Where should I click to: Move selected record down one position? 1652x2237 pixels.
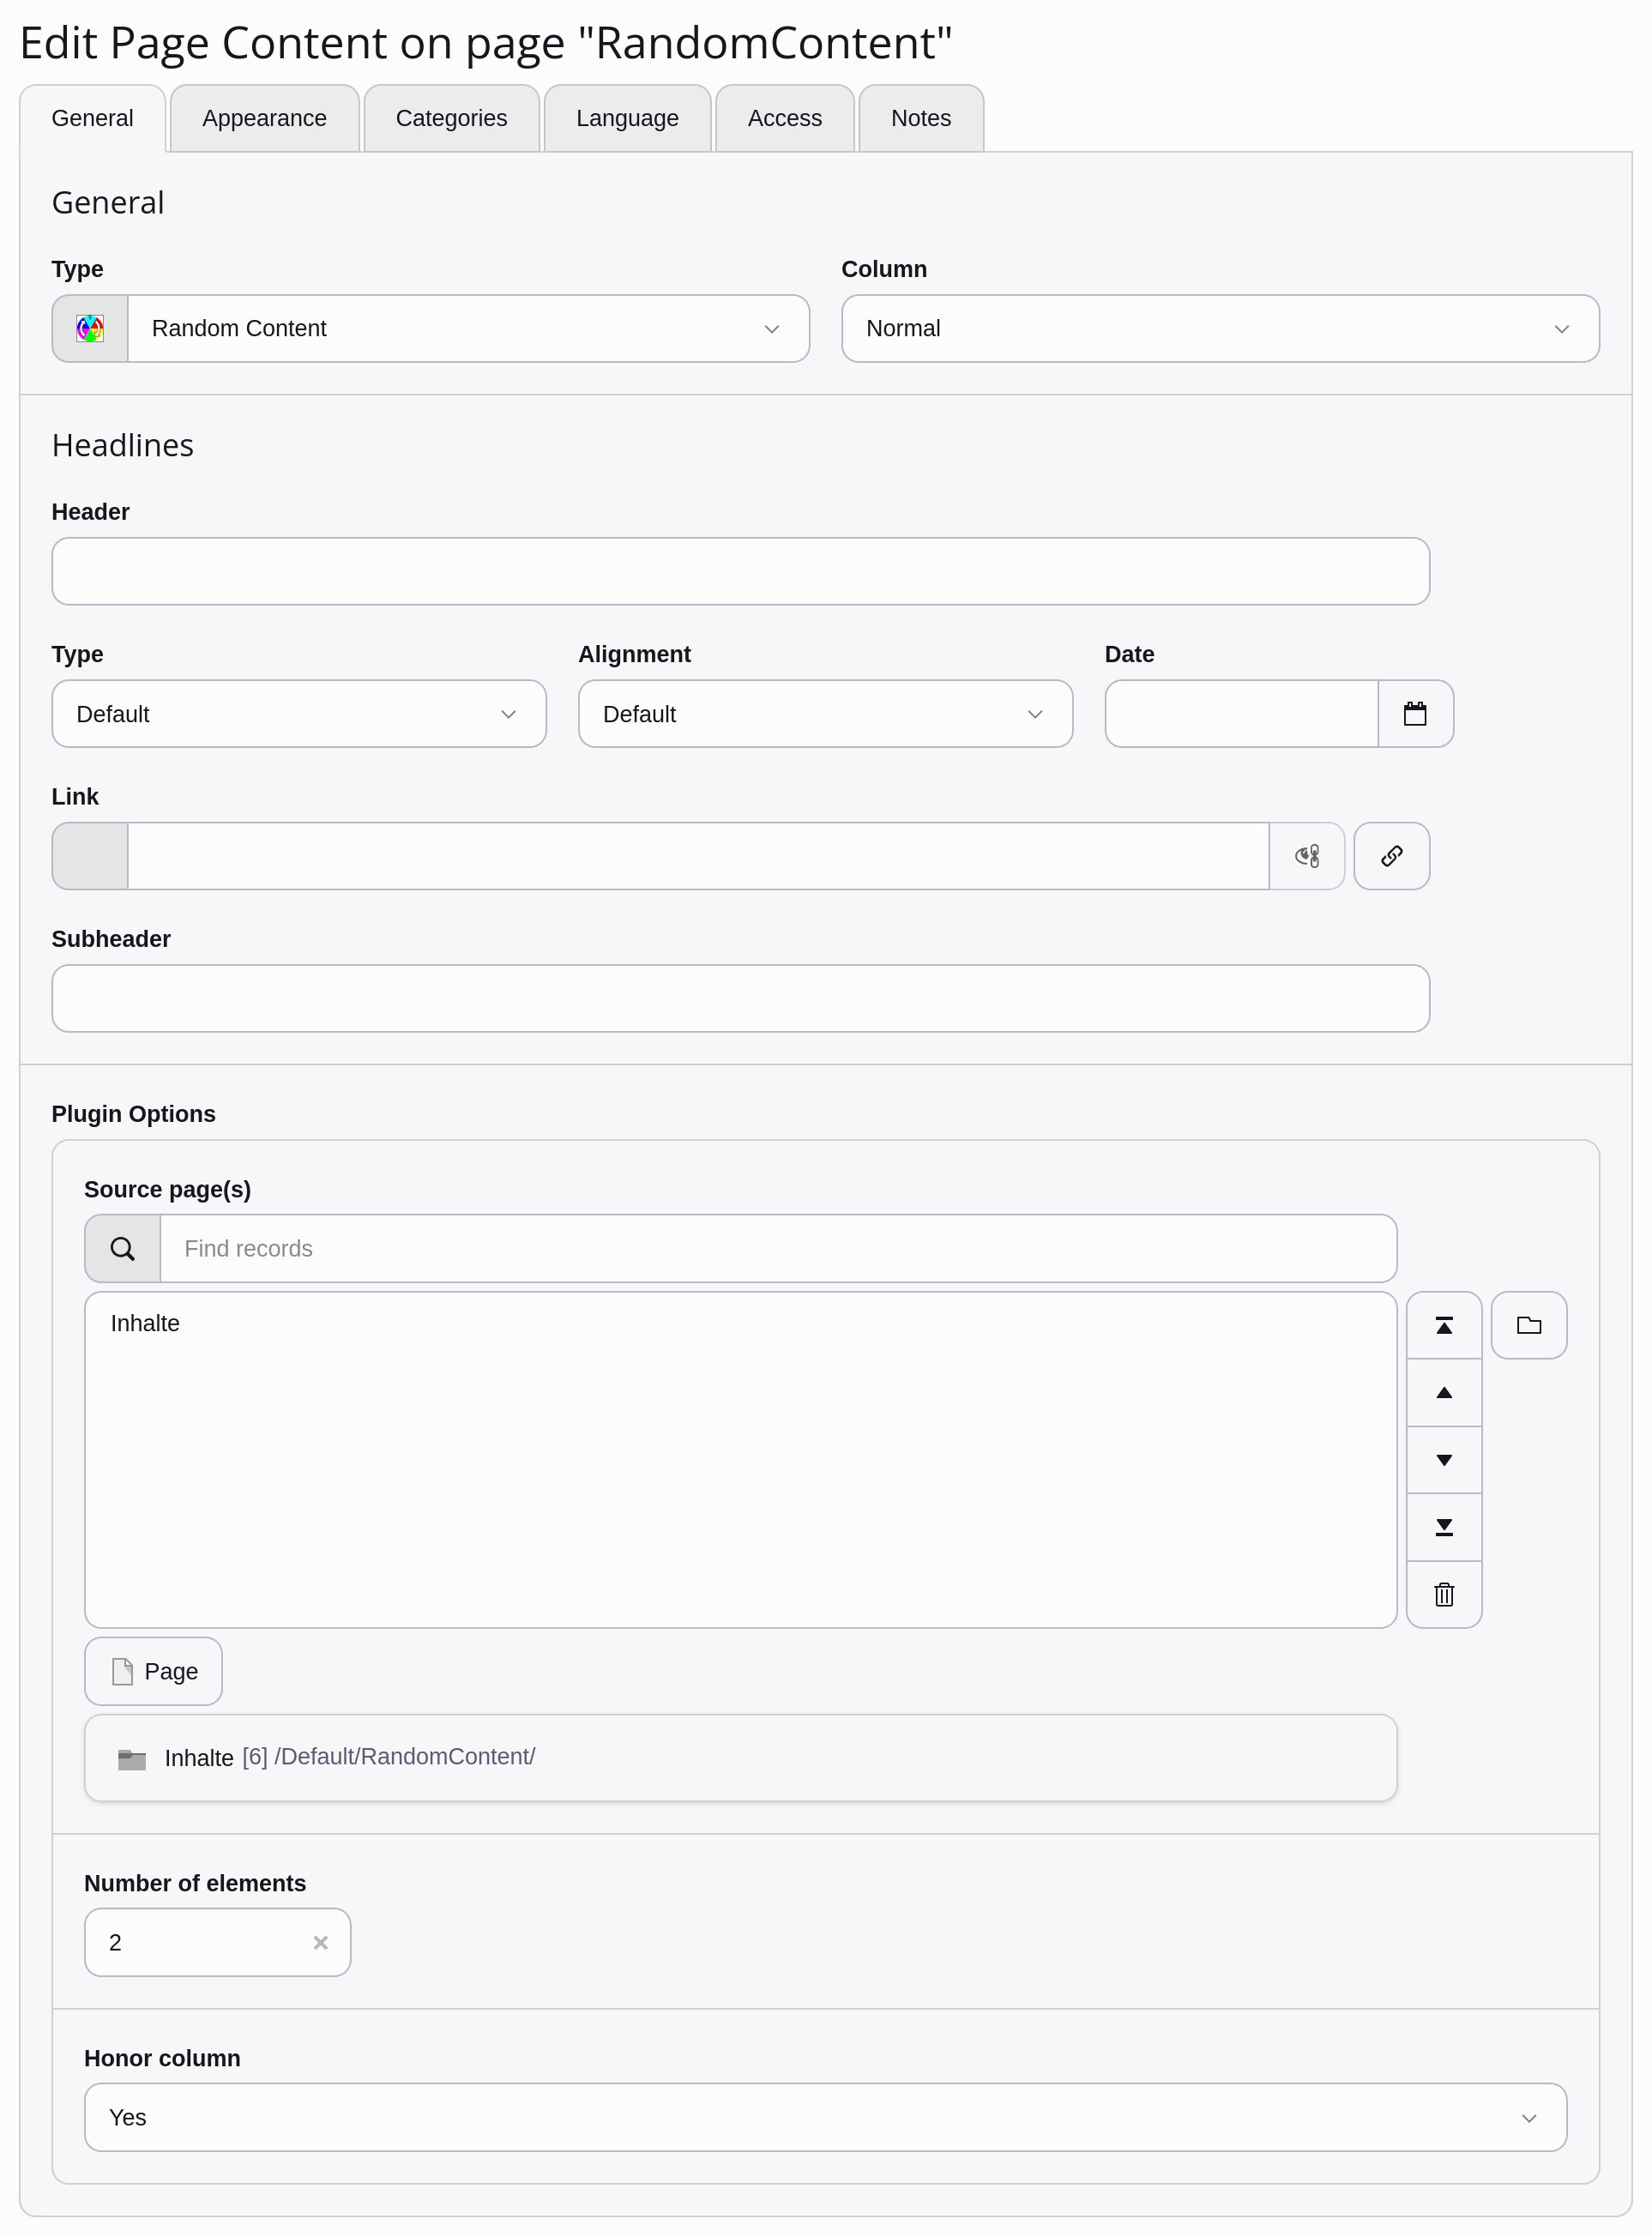pos(1444,1459)
